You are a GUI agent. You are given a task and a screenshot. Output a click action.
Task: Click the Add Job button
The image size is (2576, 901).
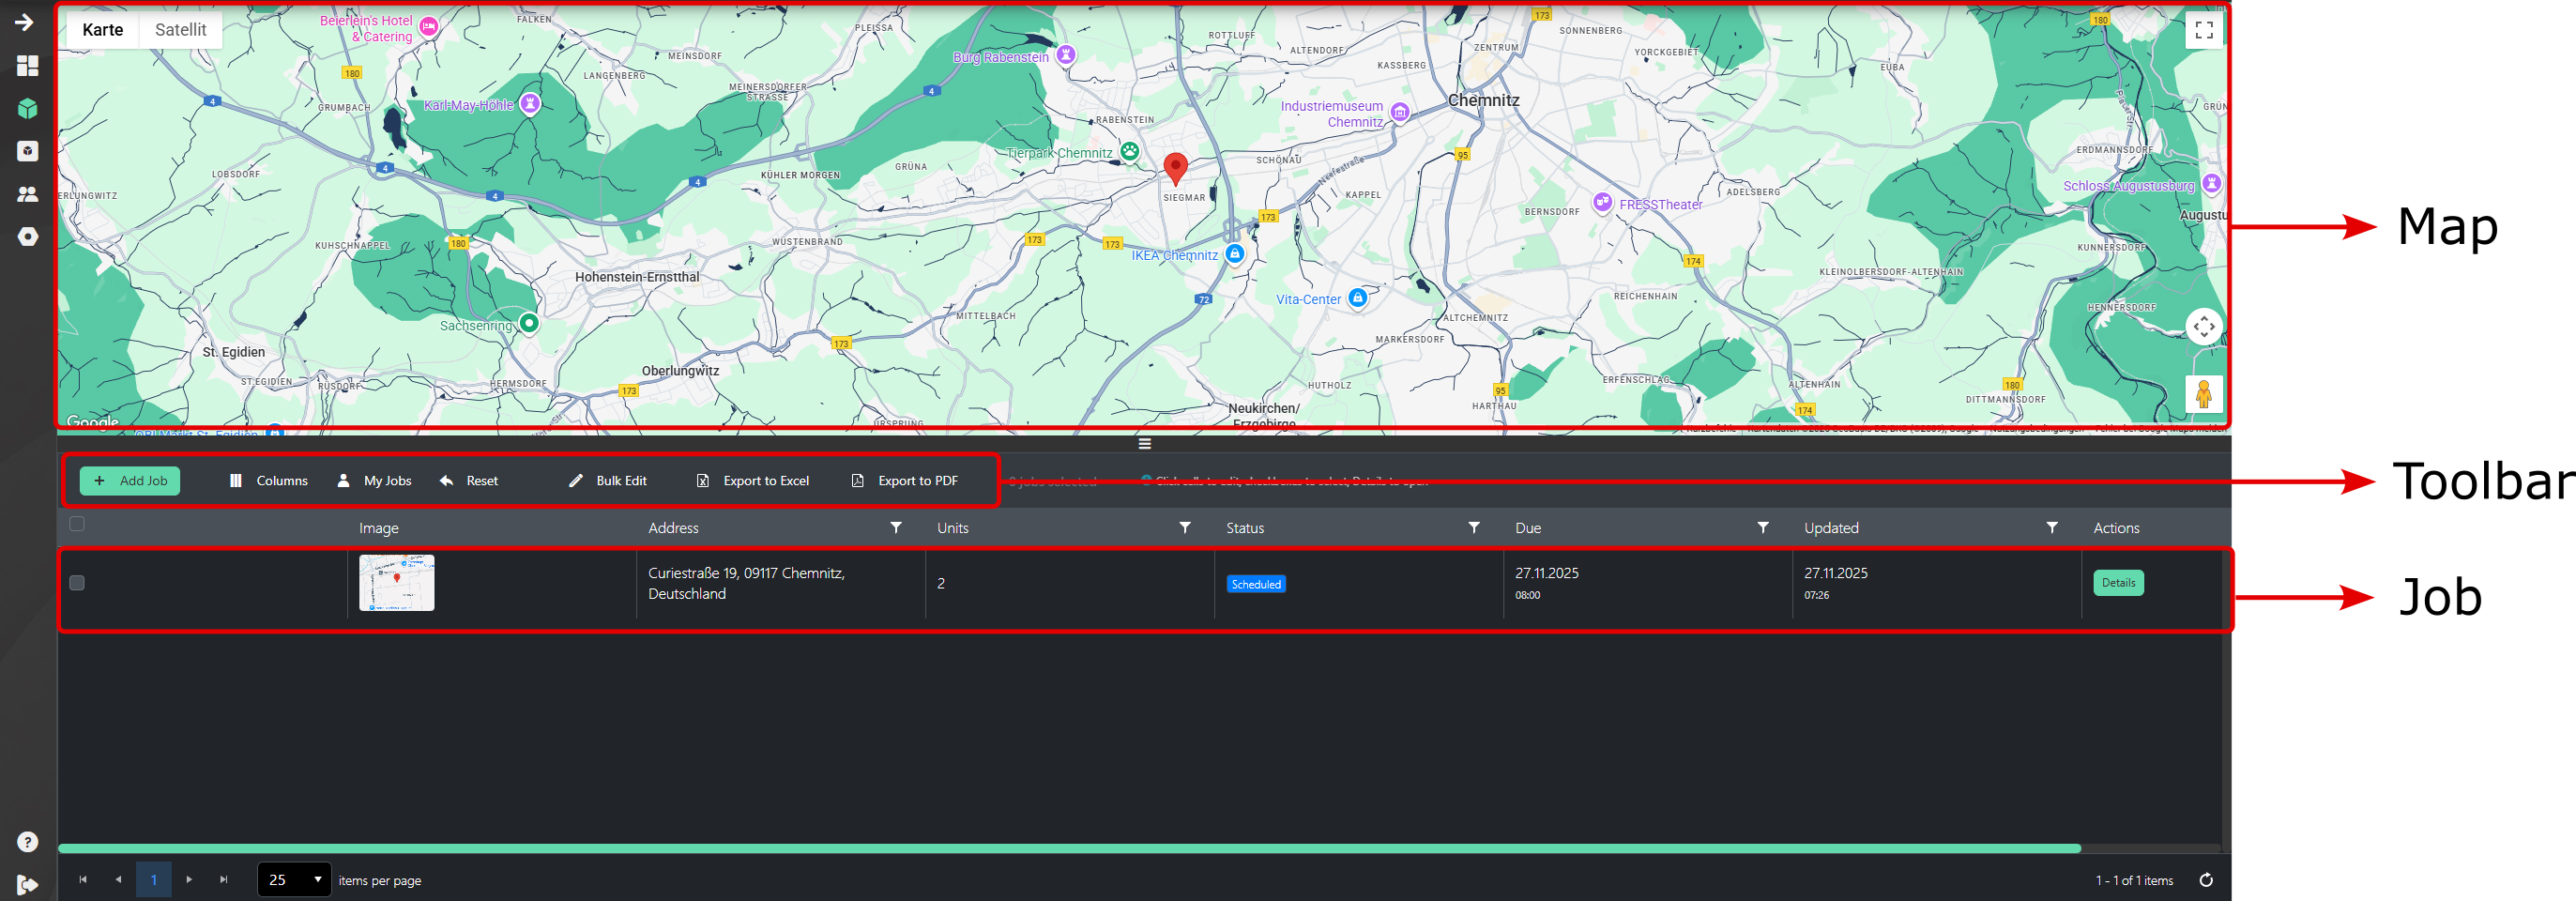point(130,481)
